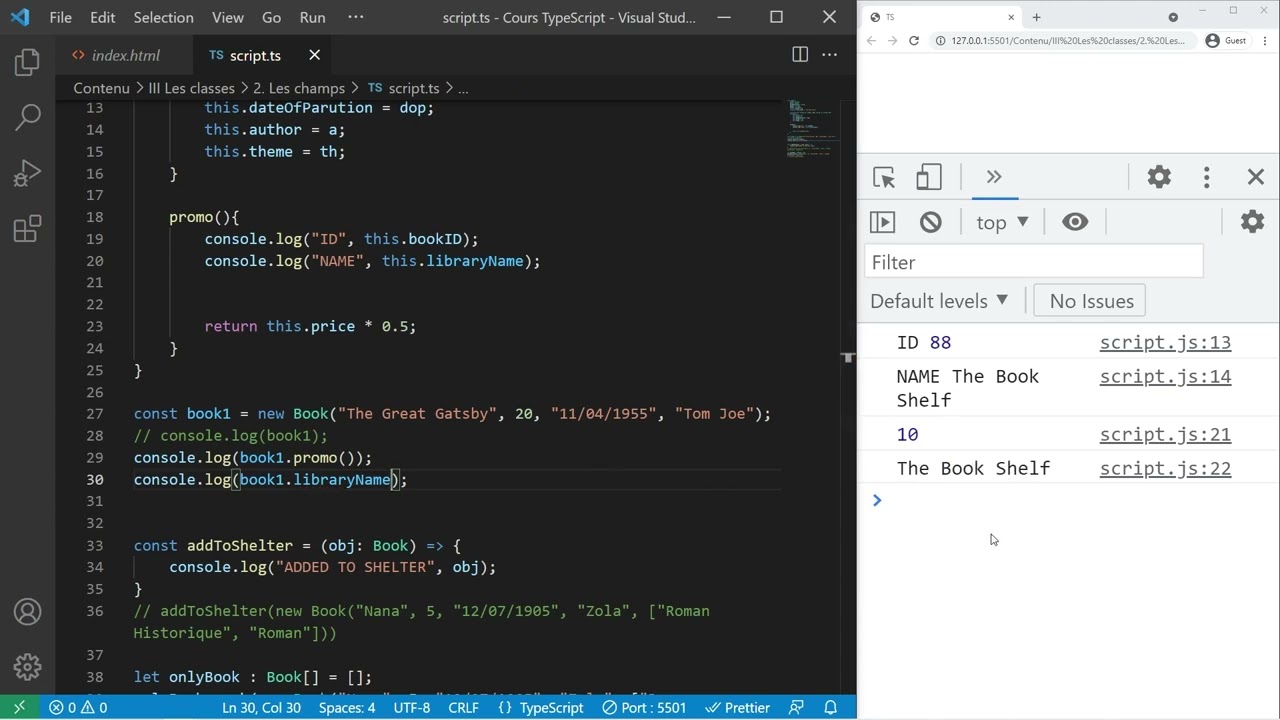The width and height of the screenshot is (1280, 720).
Task: Go forward in the browser
Action: (x=892, y=41)
